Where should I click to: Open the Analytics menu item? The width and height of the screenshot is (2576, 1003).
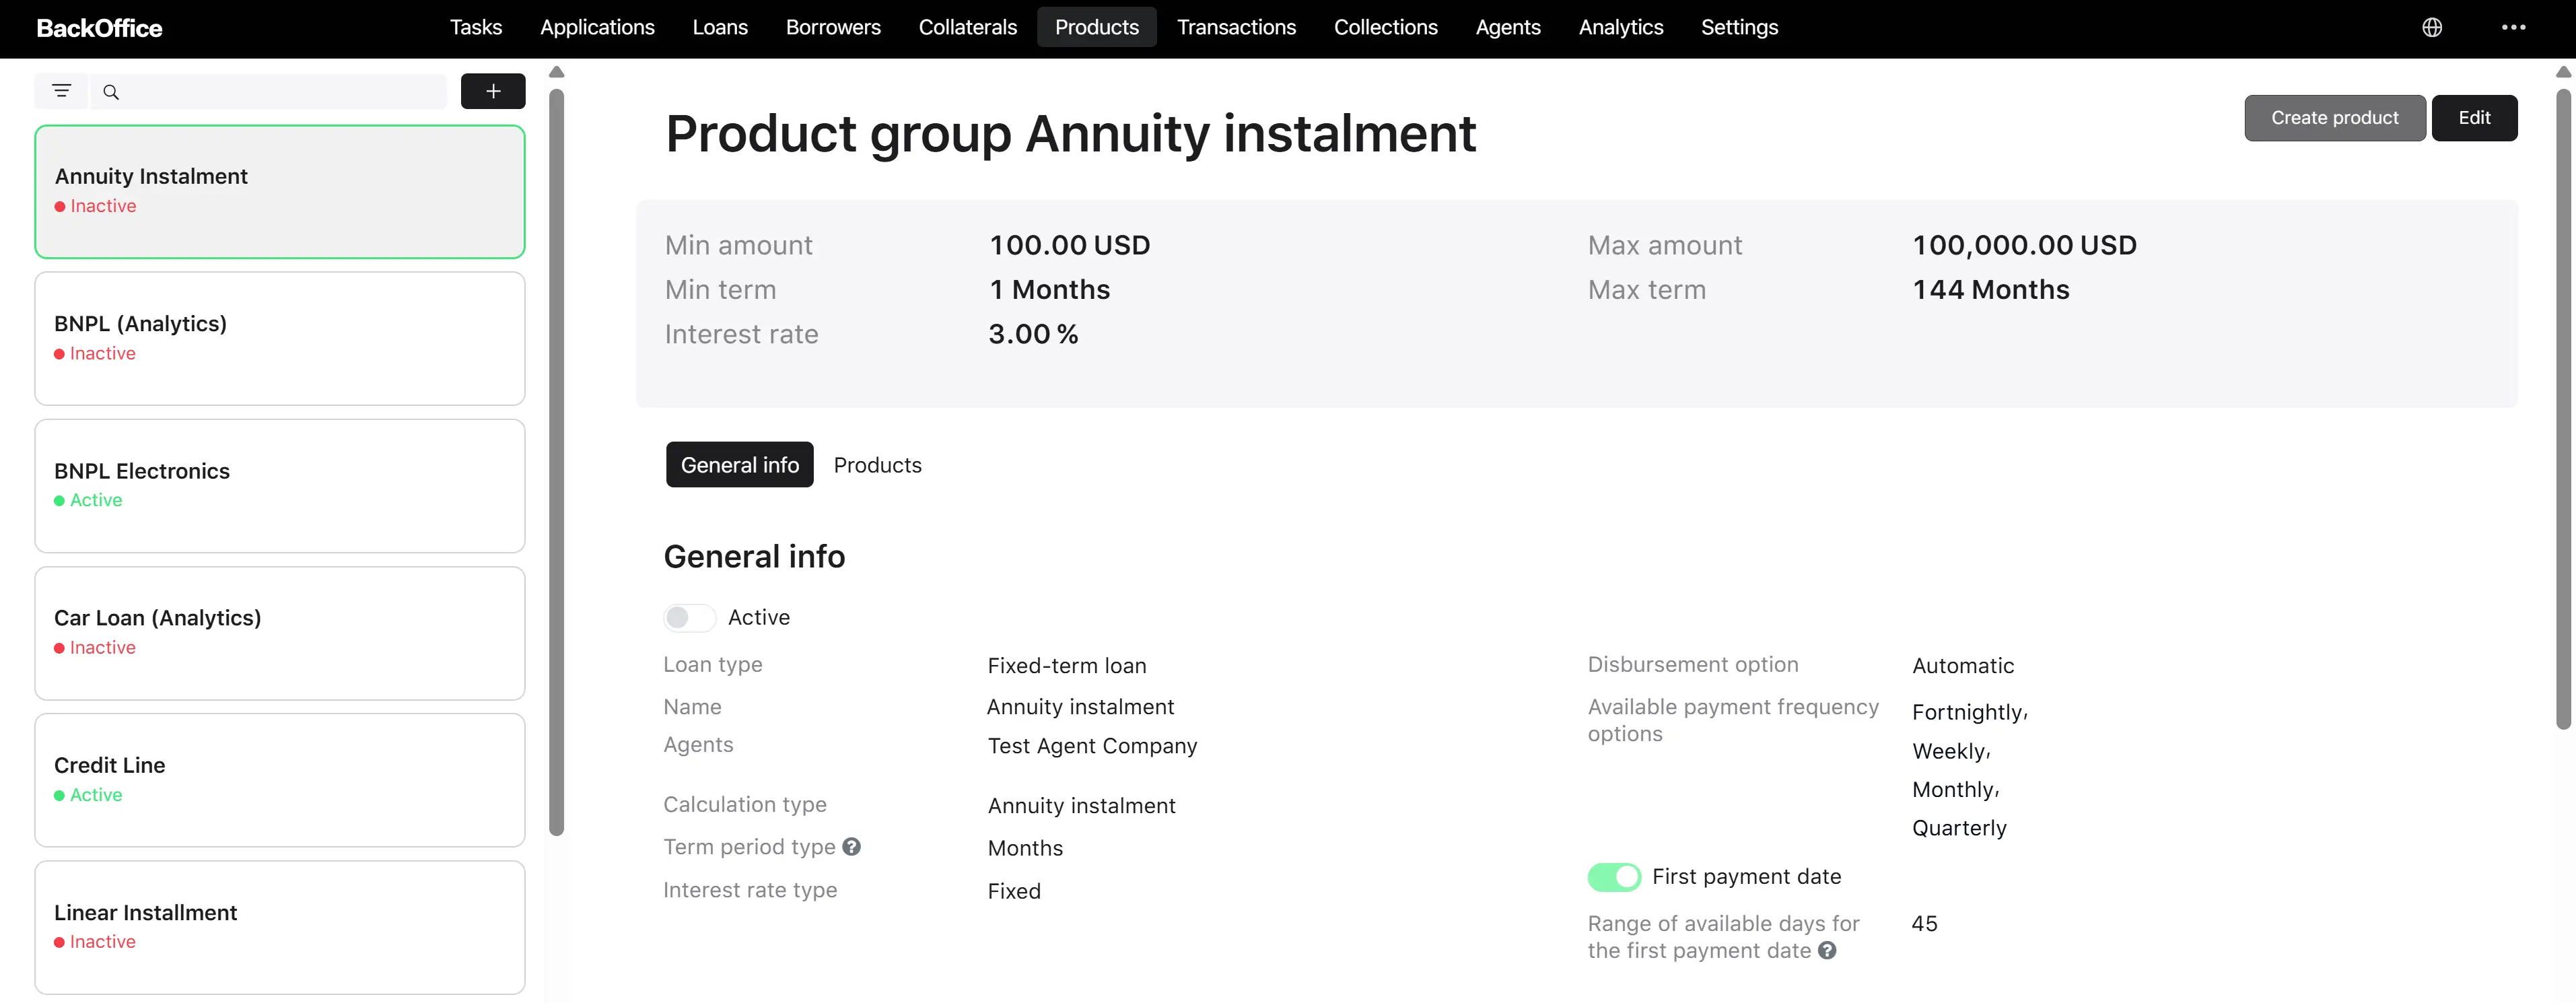[1620, 27]
